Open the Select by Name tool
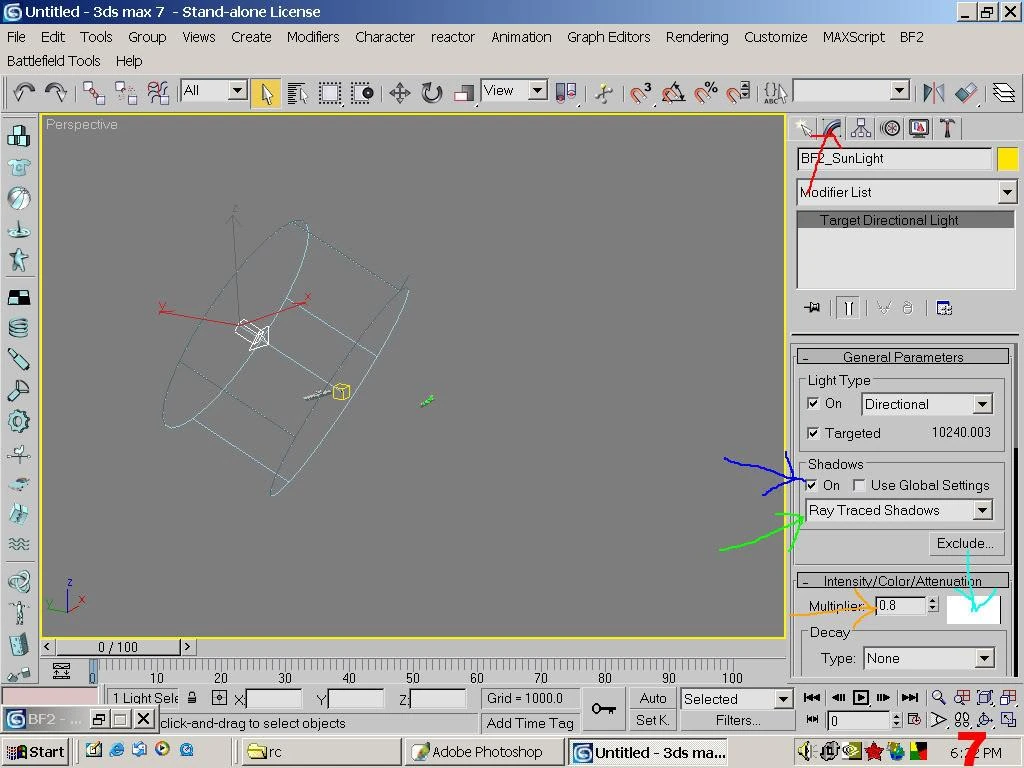Screen dimensions: 1024x768 click(x=297, y=93)
